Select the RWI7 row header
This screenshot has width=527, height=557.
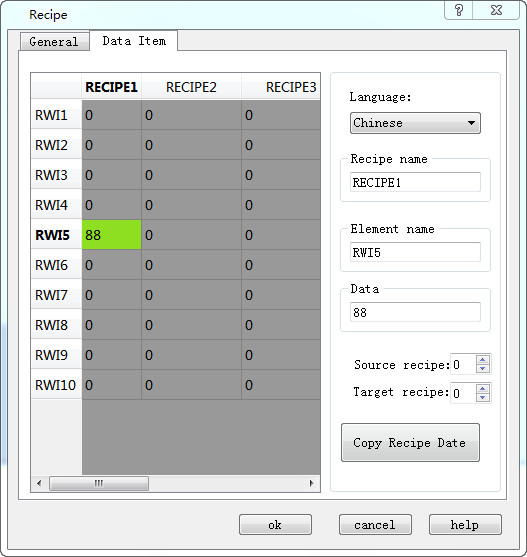[x=56, y=295]
